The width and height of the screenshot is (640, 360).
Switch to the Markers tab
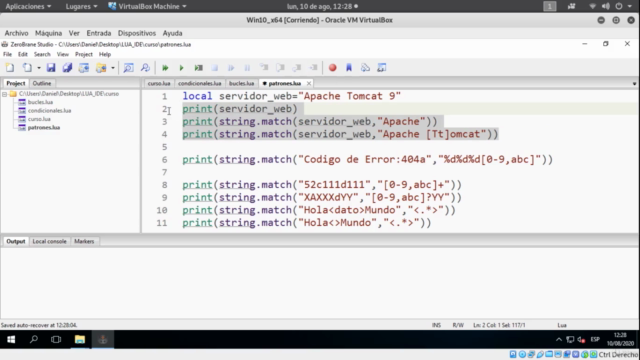point(84,241)
